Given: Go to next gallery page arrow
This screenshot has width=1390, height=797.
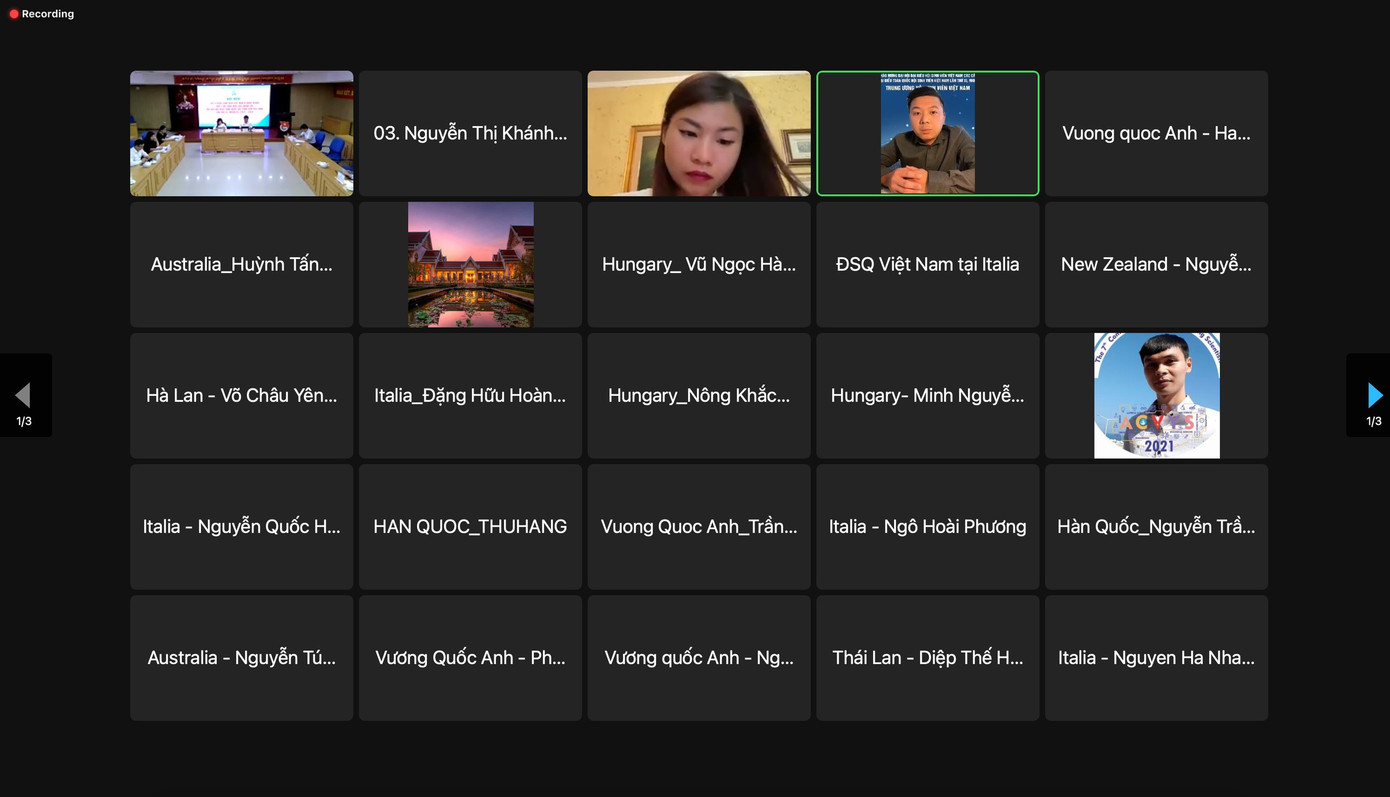Looking at the screenshot, I should pyautogui.click(x=1374, y=395).
